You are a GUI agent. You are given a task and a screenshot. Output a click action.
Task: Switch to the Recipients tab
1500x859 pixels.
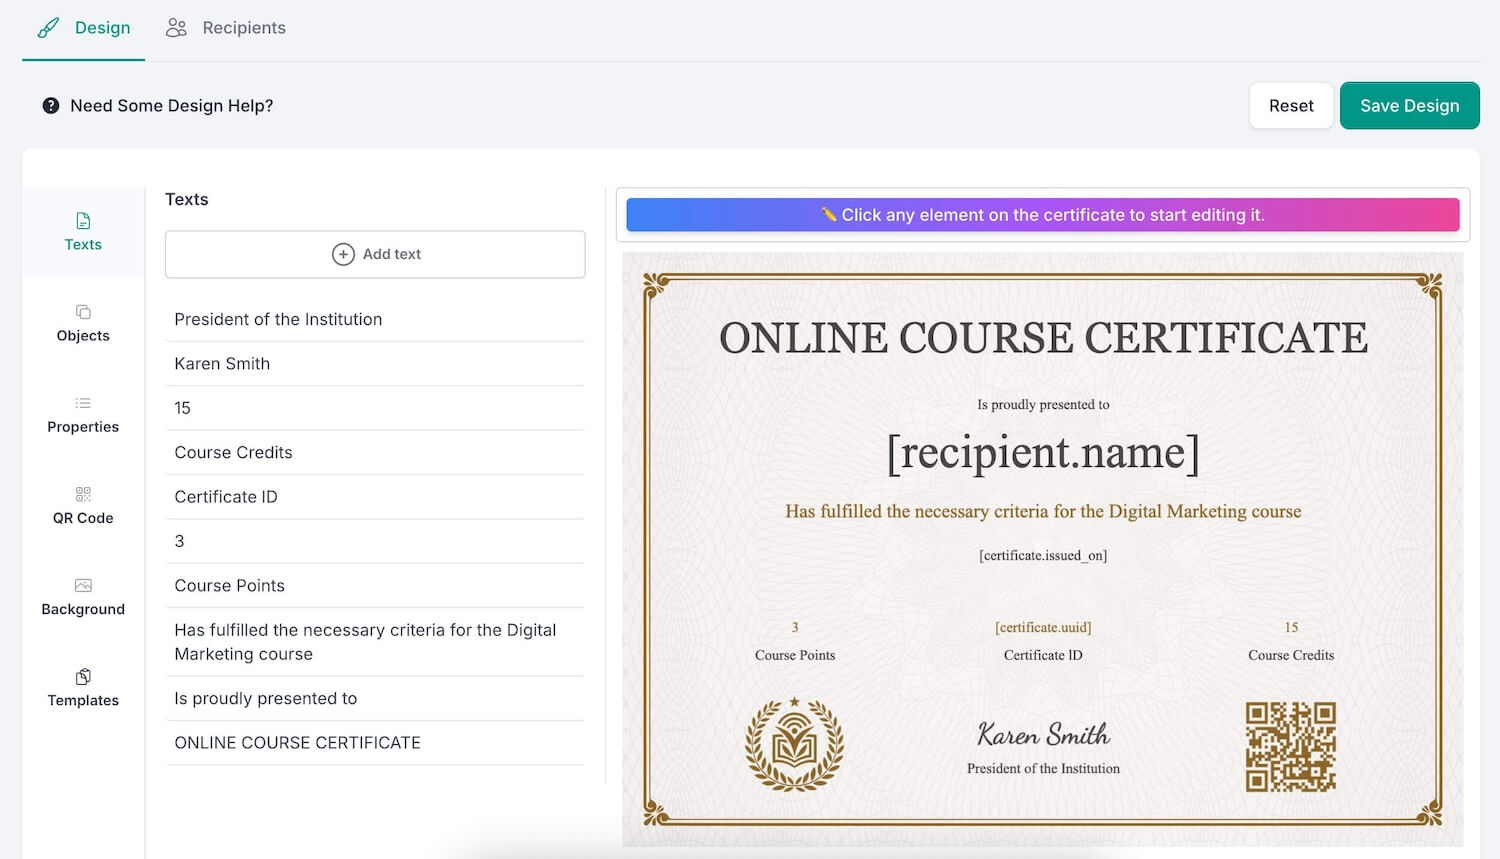tap(226, 28)
